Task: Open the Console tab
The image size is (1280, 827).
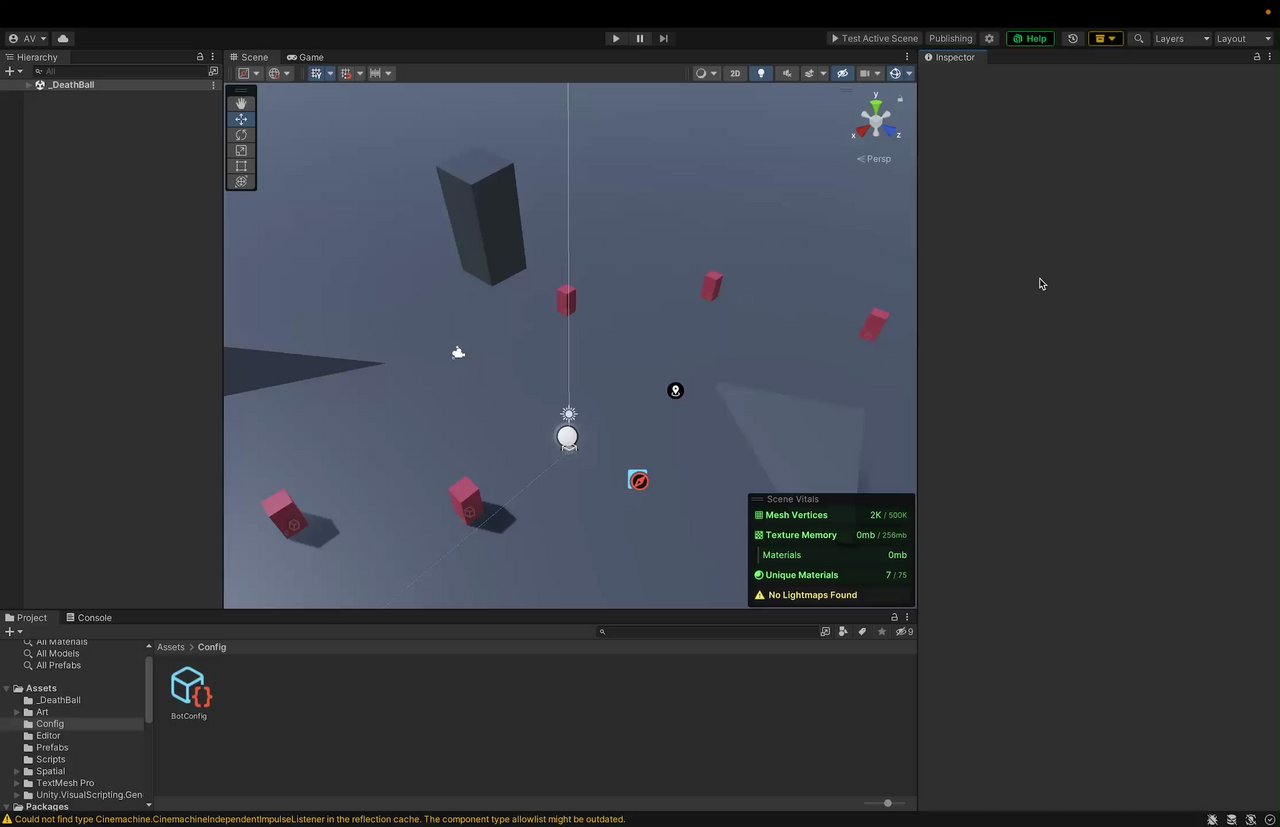Action: (x=88, y=617)
